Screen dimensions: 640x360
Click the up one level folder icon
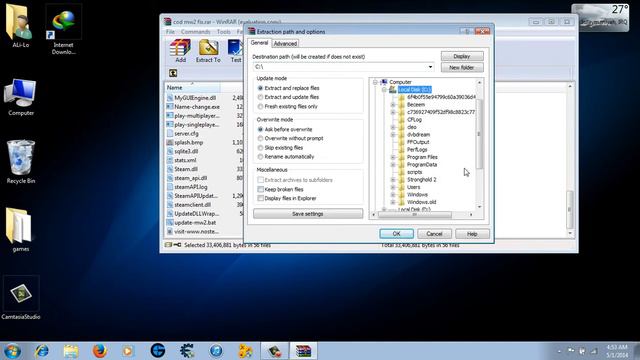tap(173, 73)
